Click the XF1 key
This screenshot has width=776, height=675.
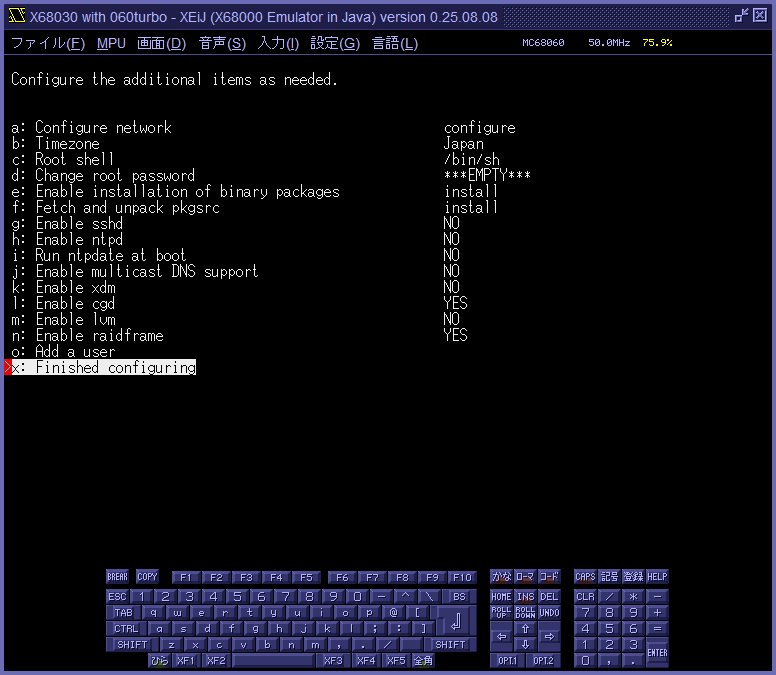click(x=186, y=661)
